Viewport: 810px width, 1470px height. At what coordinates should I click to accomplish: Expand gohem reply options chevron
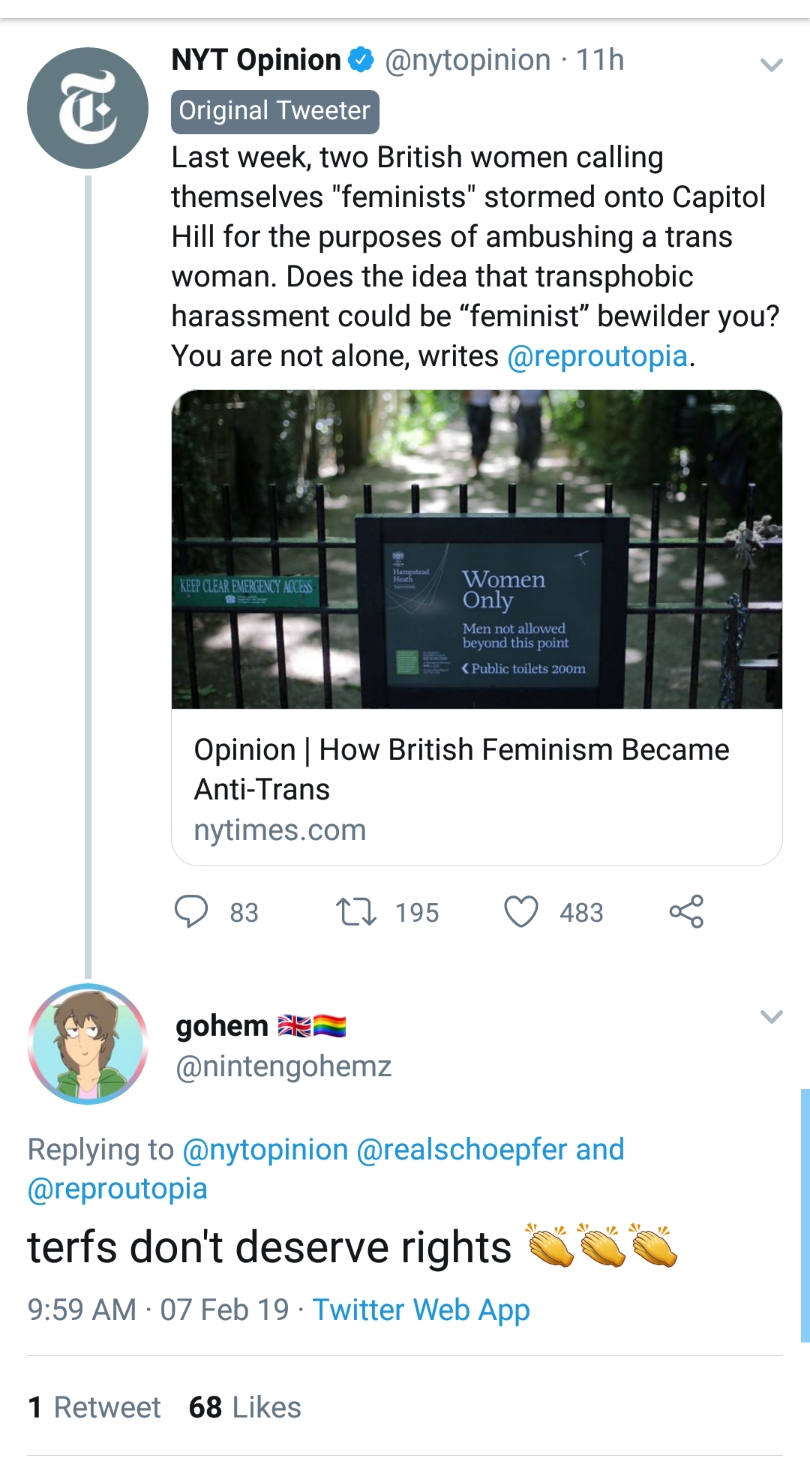point(770,1017)
